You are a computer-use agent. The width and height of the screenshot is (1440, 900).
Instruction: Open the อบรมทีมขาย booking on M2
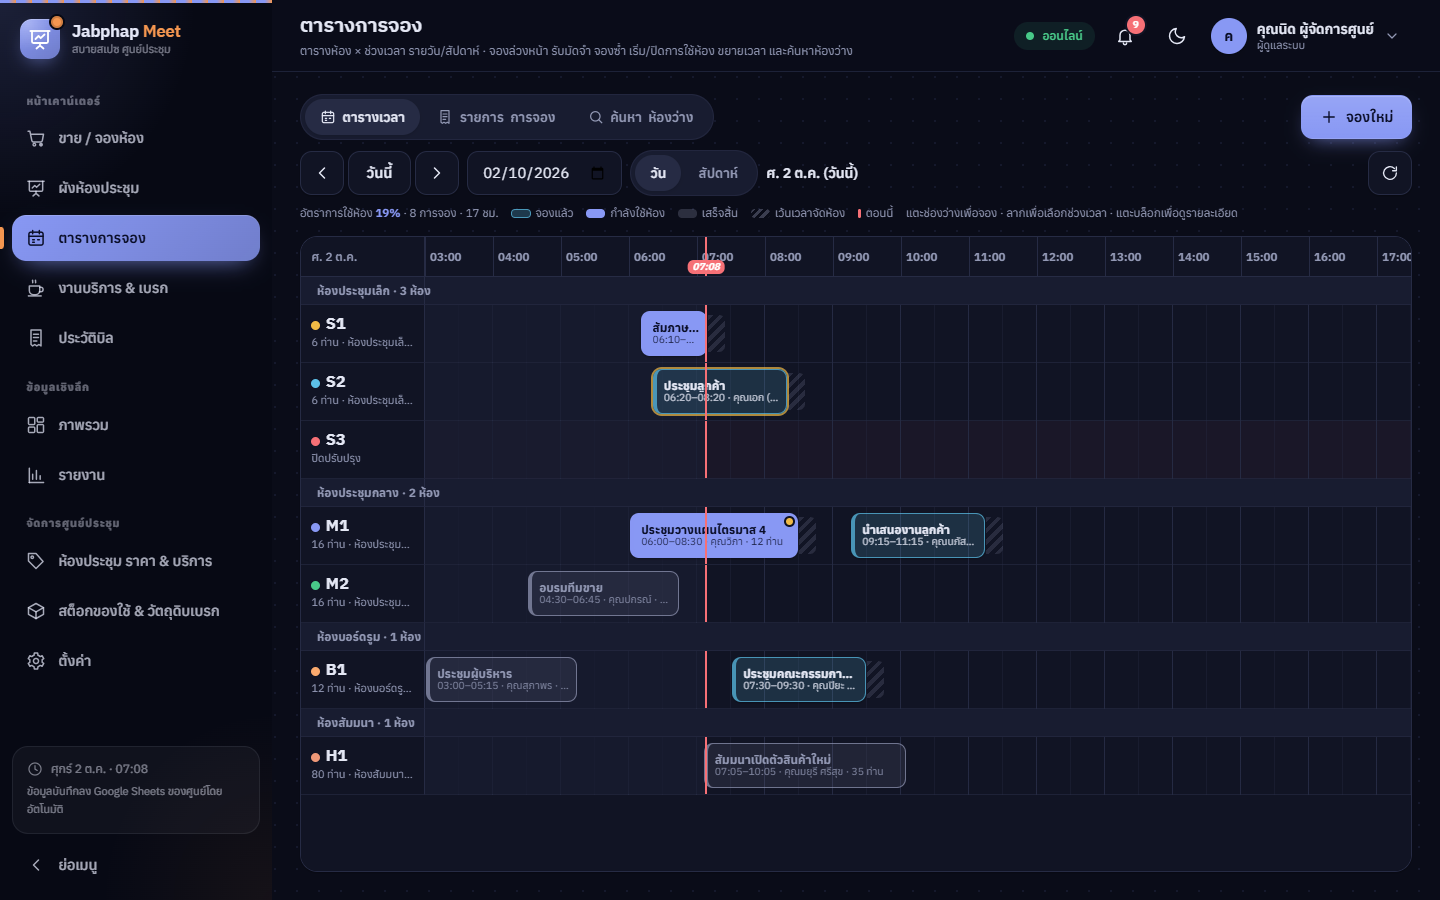pyautogui.click(x=604, y=593)
